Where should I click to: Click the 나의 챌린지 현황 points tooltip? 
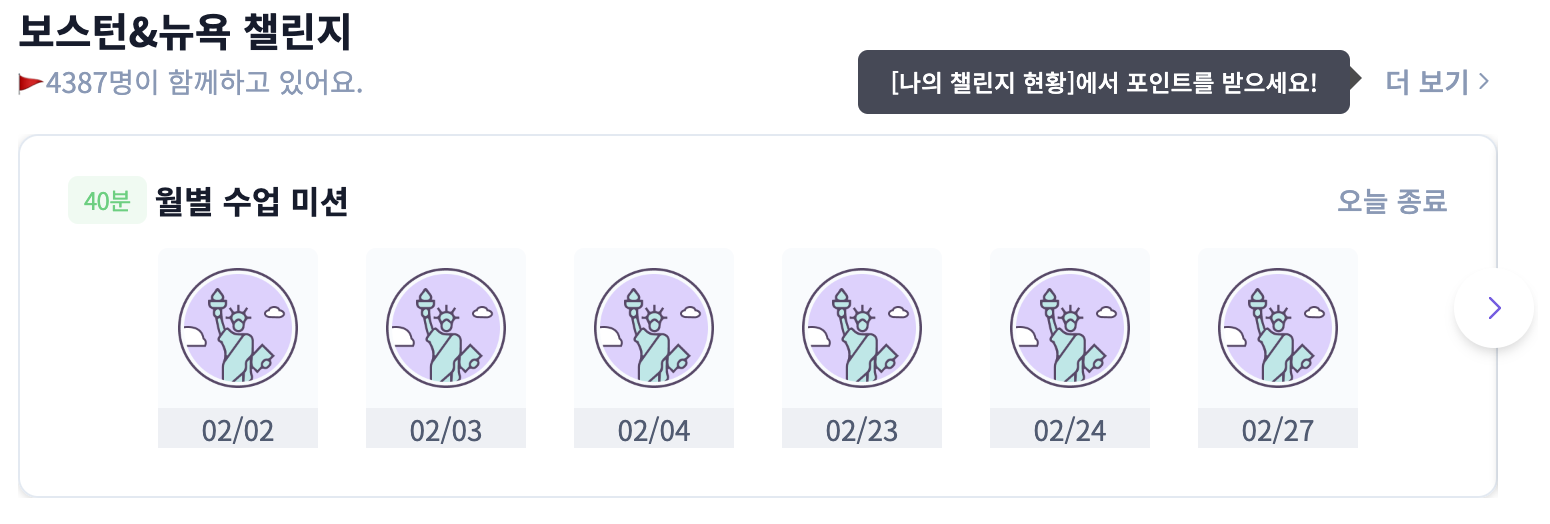[1104, 82]
